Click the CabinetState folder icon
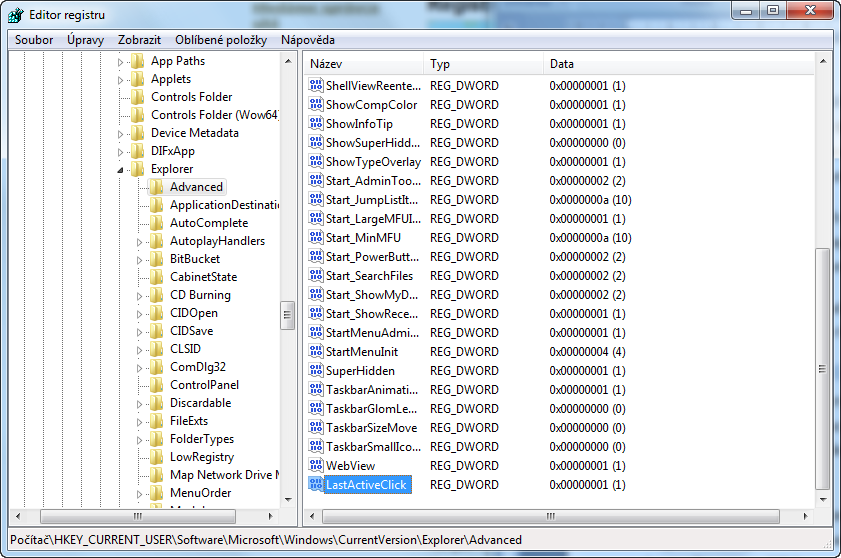841x558 pixels. coord(157,277)
